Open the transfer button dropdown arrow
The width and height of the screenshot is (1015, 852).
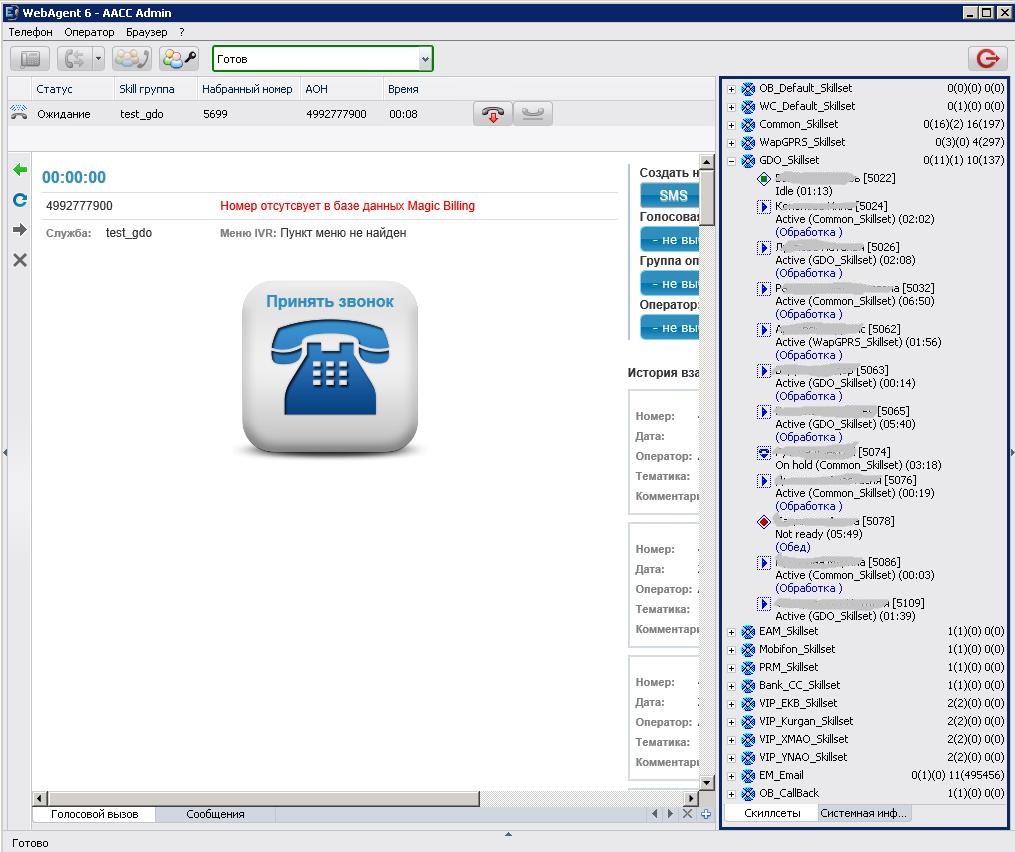click(x=98, y=59)
